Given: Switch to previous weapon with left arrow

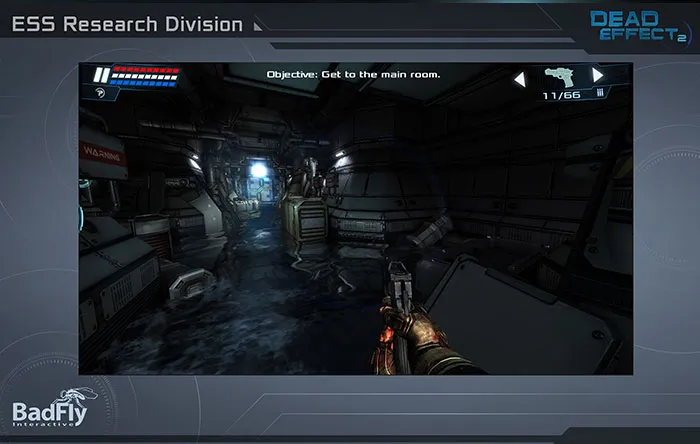Looking at the screenshot, I should [520, 79].
